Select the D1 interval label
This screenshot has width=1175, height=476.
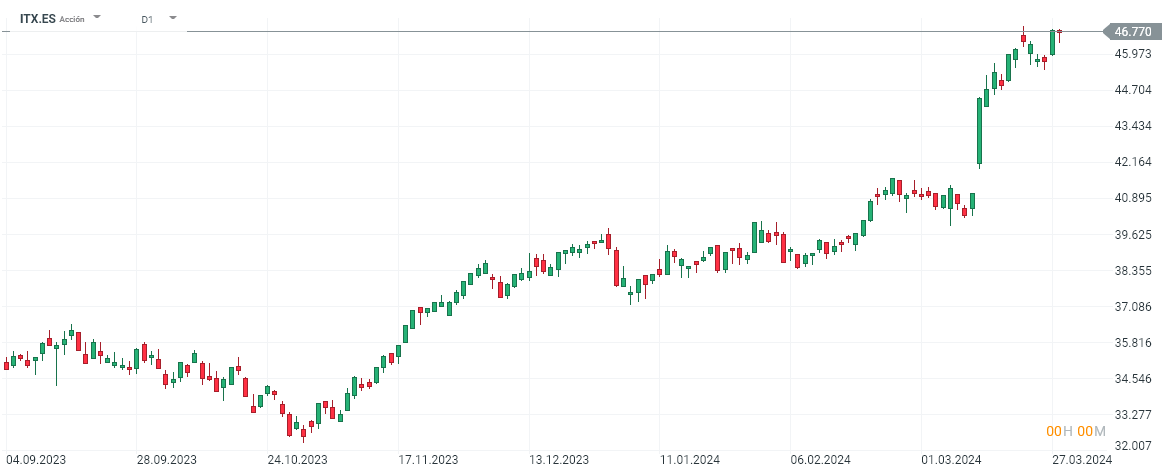tap(147, 19)
